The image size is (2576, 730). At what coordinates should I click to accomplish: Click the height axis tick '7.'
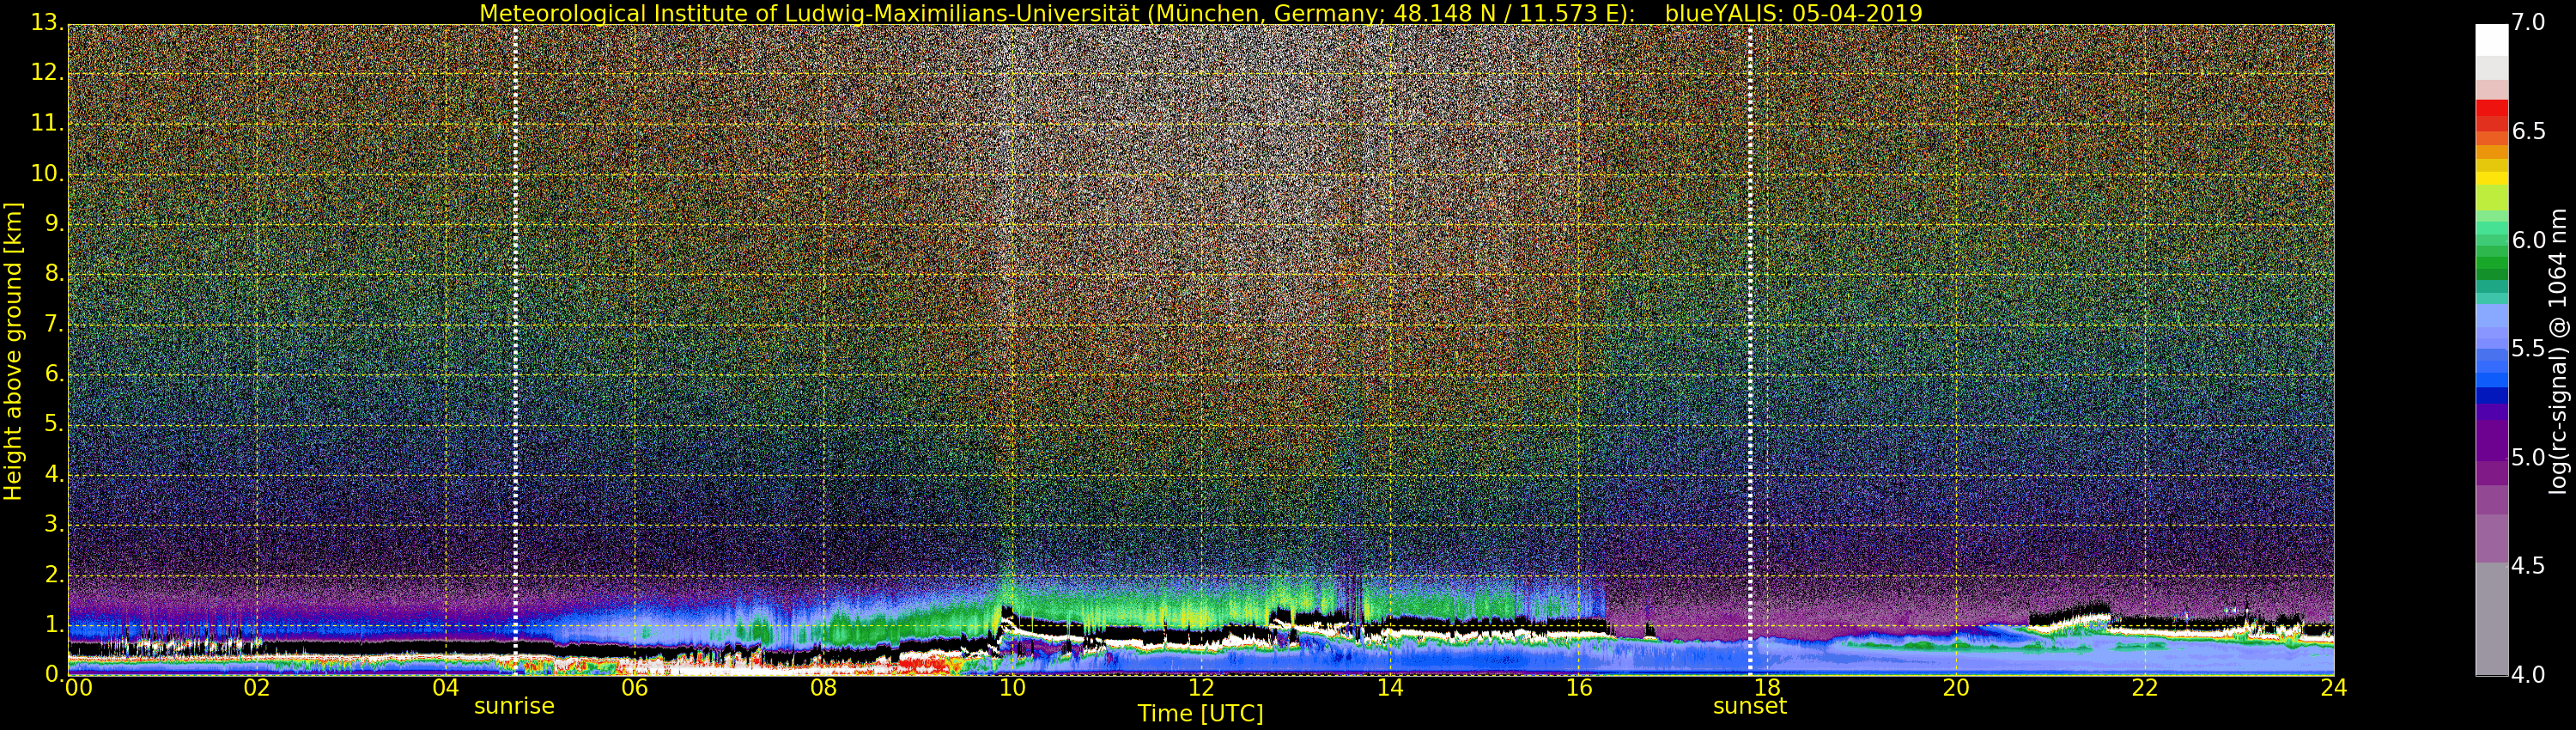[54, 323]
